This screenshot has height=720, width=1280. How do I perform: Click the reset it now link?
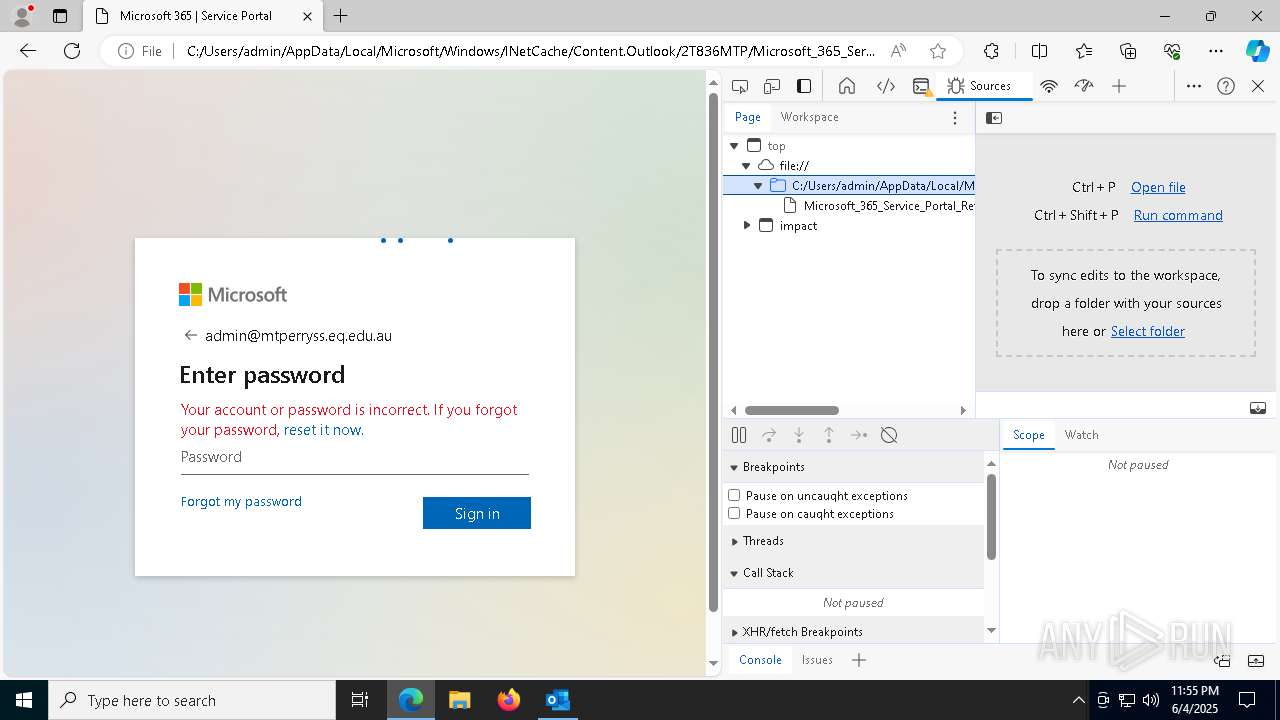click(x=322, y=430)
